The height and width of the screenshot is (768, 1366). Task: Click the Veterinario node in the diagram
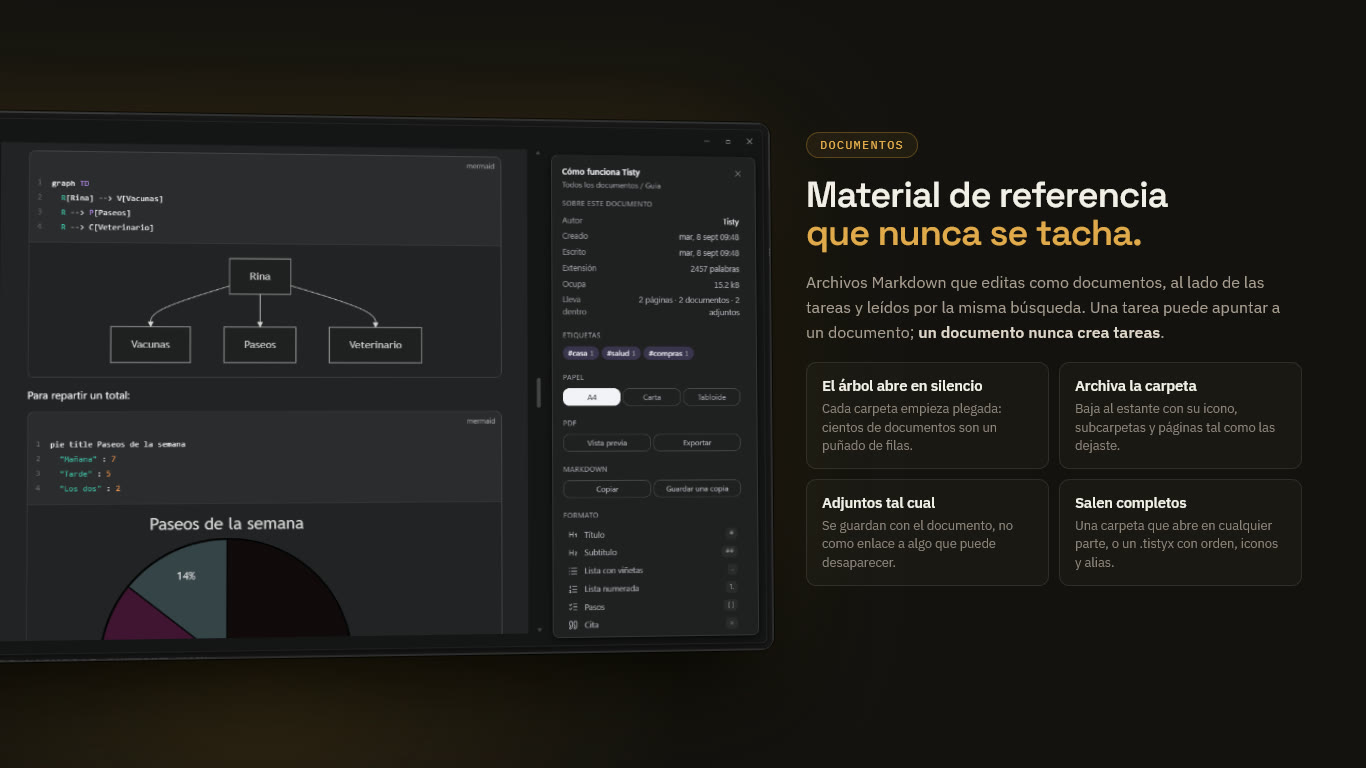pos(375,345)
